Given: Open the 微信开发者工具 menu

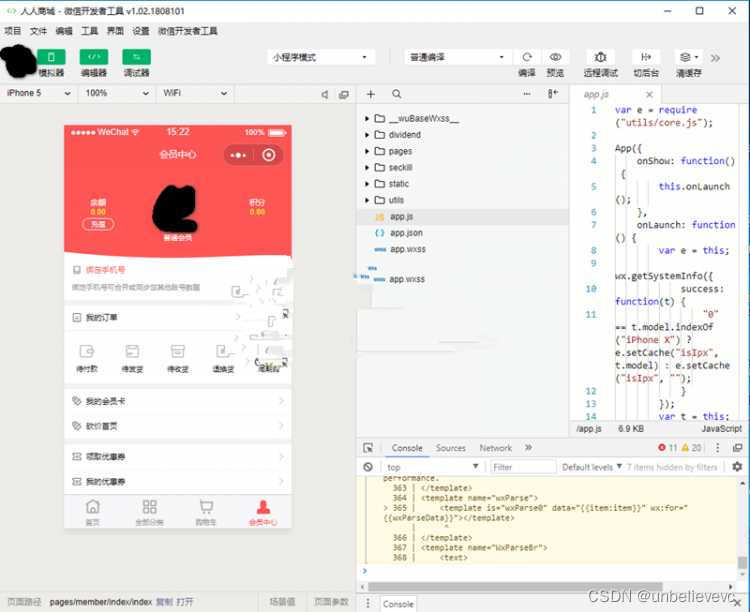Looking at the screenshot, I should tap(188, 31).
